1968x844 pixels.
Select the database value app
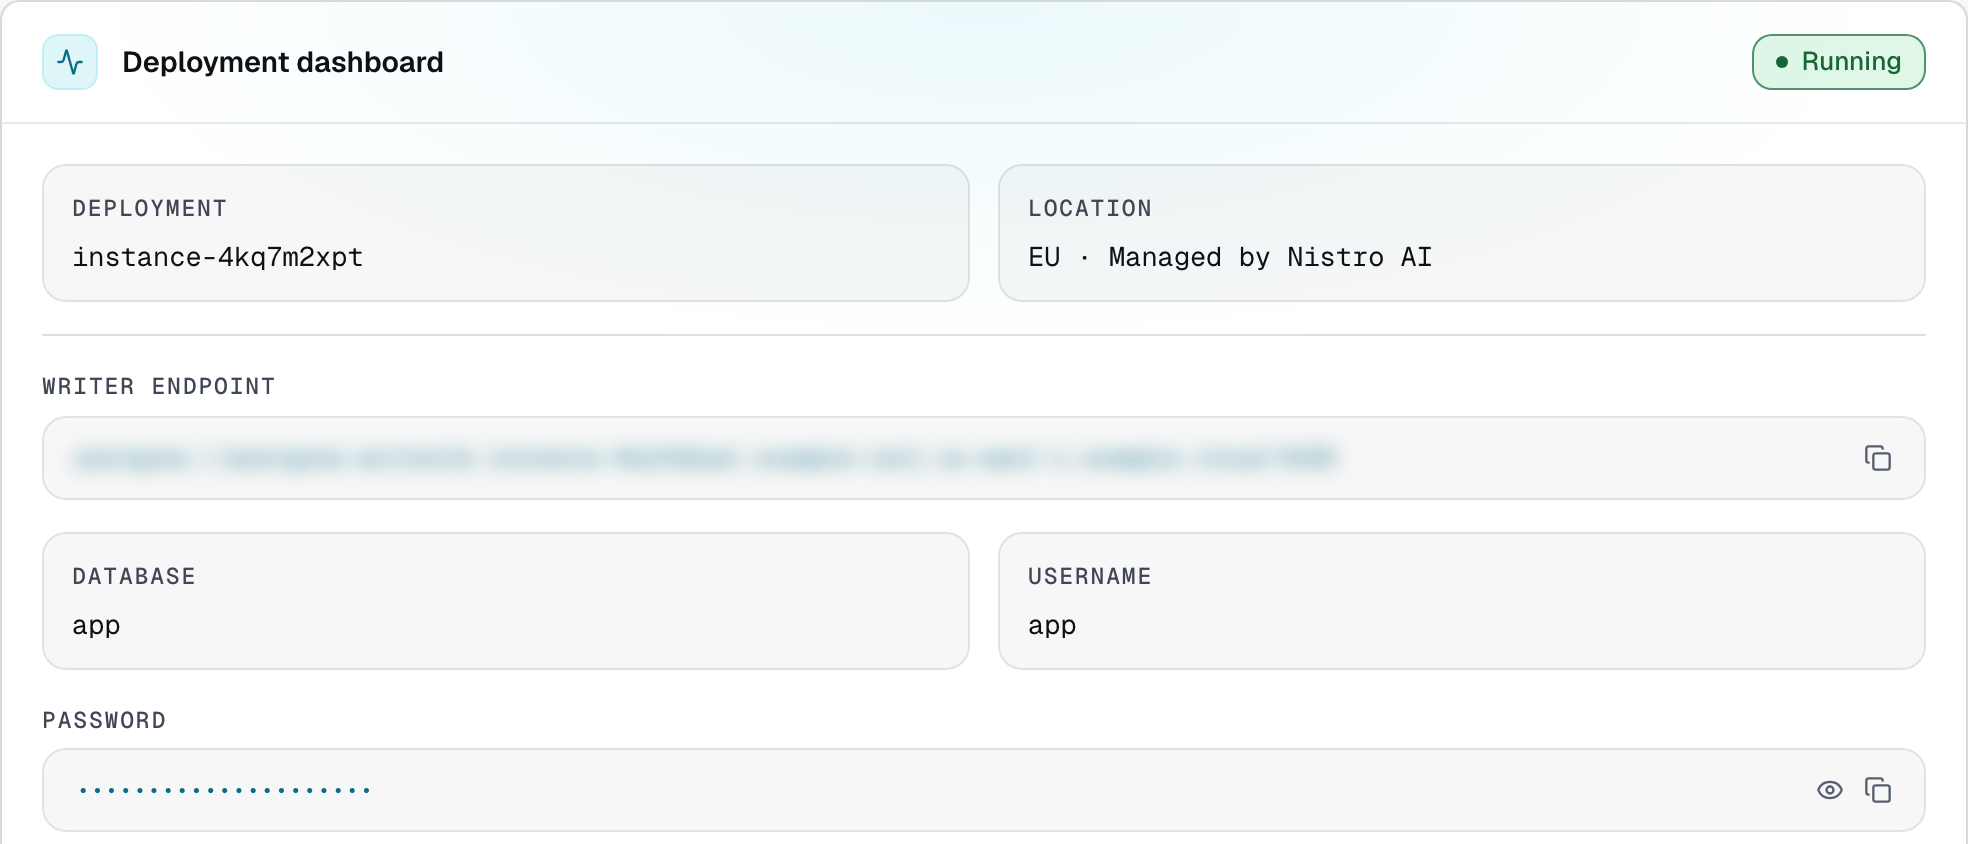[x=96, y=626]
